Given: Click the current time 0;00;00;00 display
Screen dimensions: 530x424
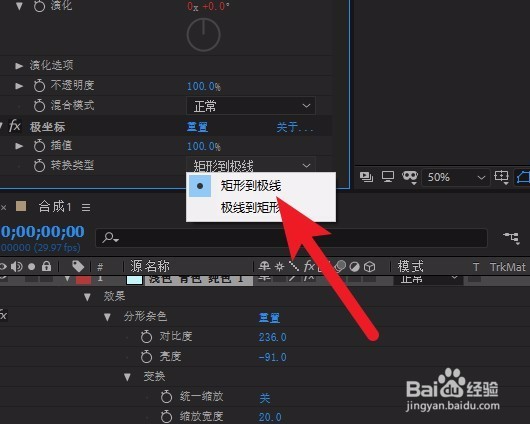Looking at the screenshot, I should tap(43, 232).
